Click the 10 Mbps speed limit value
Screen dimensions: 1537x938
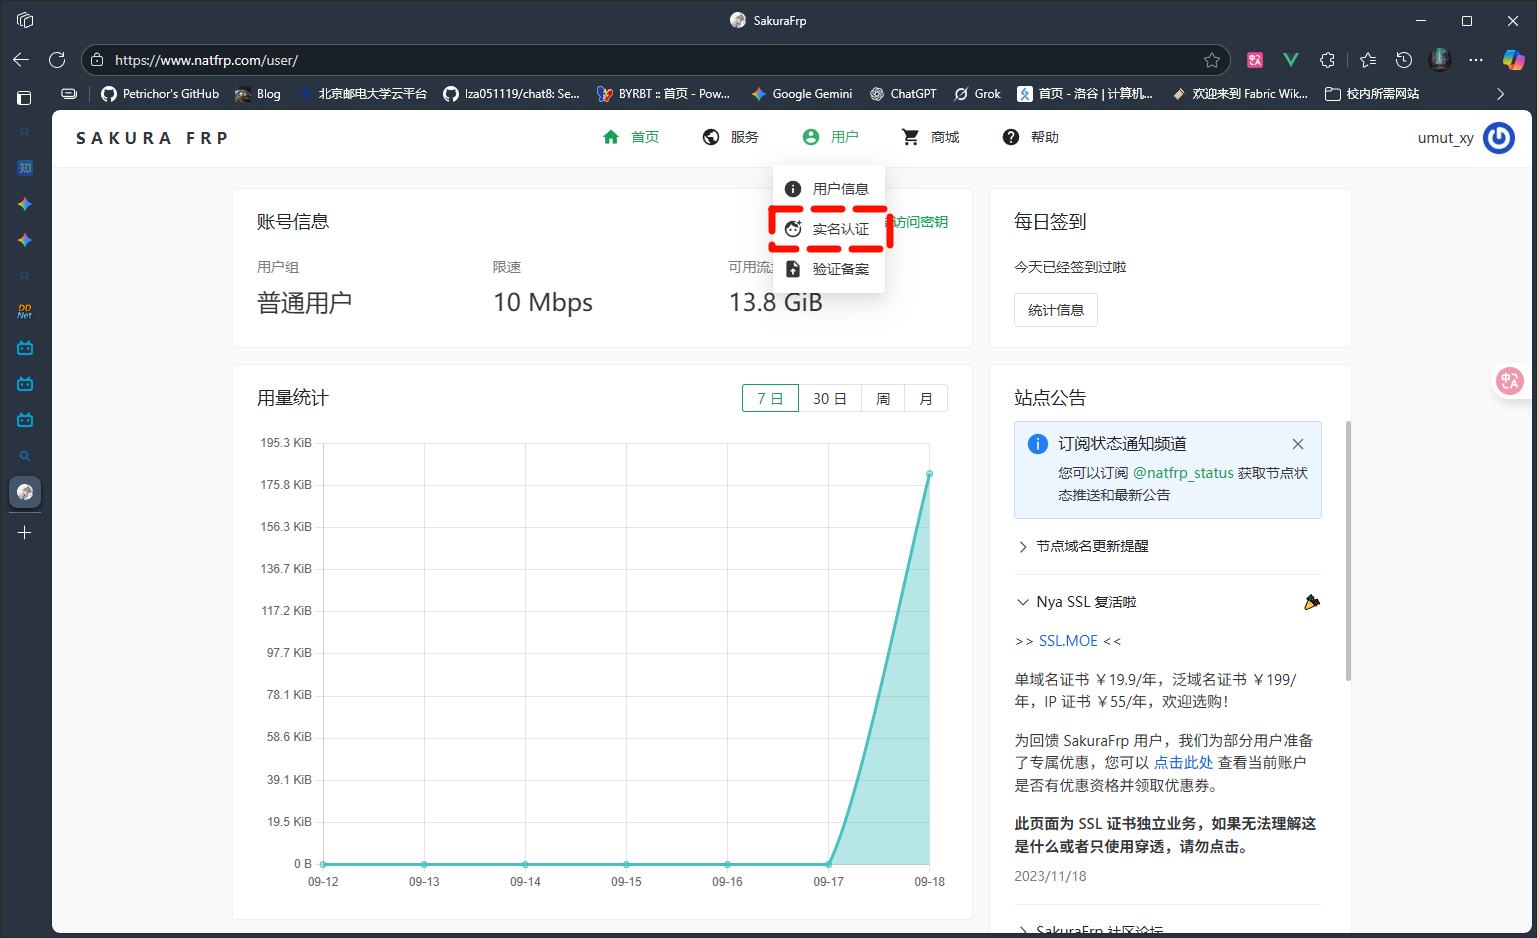click(x=543, y=302)
